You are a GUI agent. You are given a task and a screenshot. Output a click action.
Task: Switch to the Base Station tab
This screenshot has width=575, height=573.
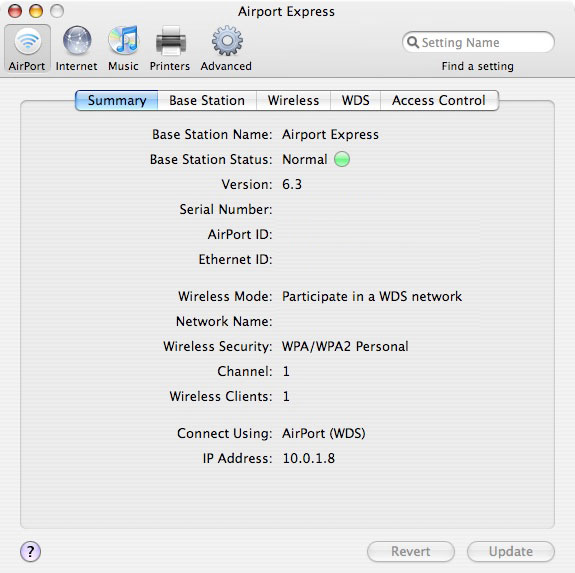207,100
